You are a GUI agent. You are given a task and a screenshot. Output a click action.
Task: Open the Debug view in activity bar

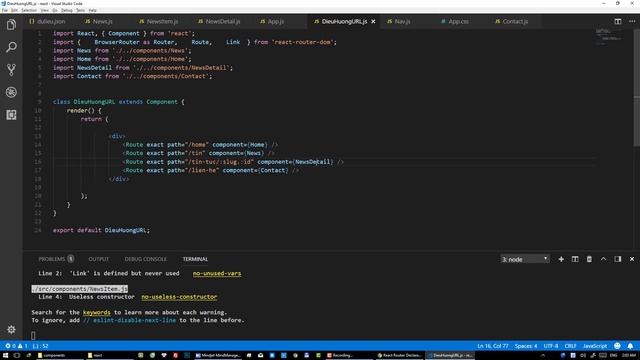tap(11, 92)
